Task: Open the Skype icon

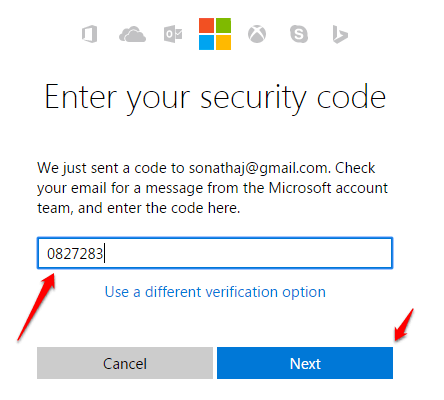Action: click(x=299, y=34)
